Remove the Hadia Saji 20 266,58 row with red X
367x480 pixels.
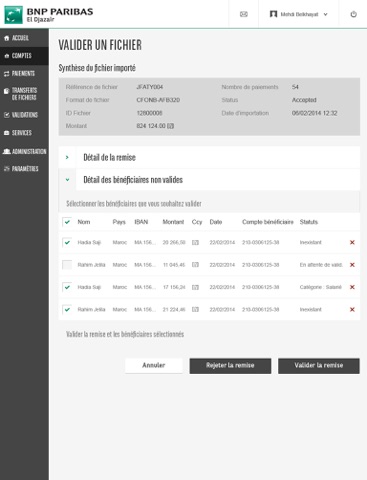(x=352, y=242)
